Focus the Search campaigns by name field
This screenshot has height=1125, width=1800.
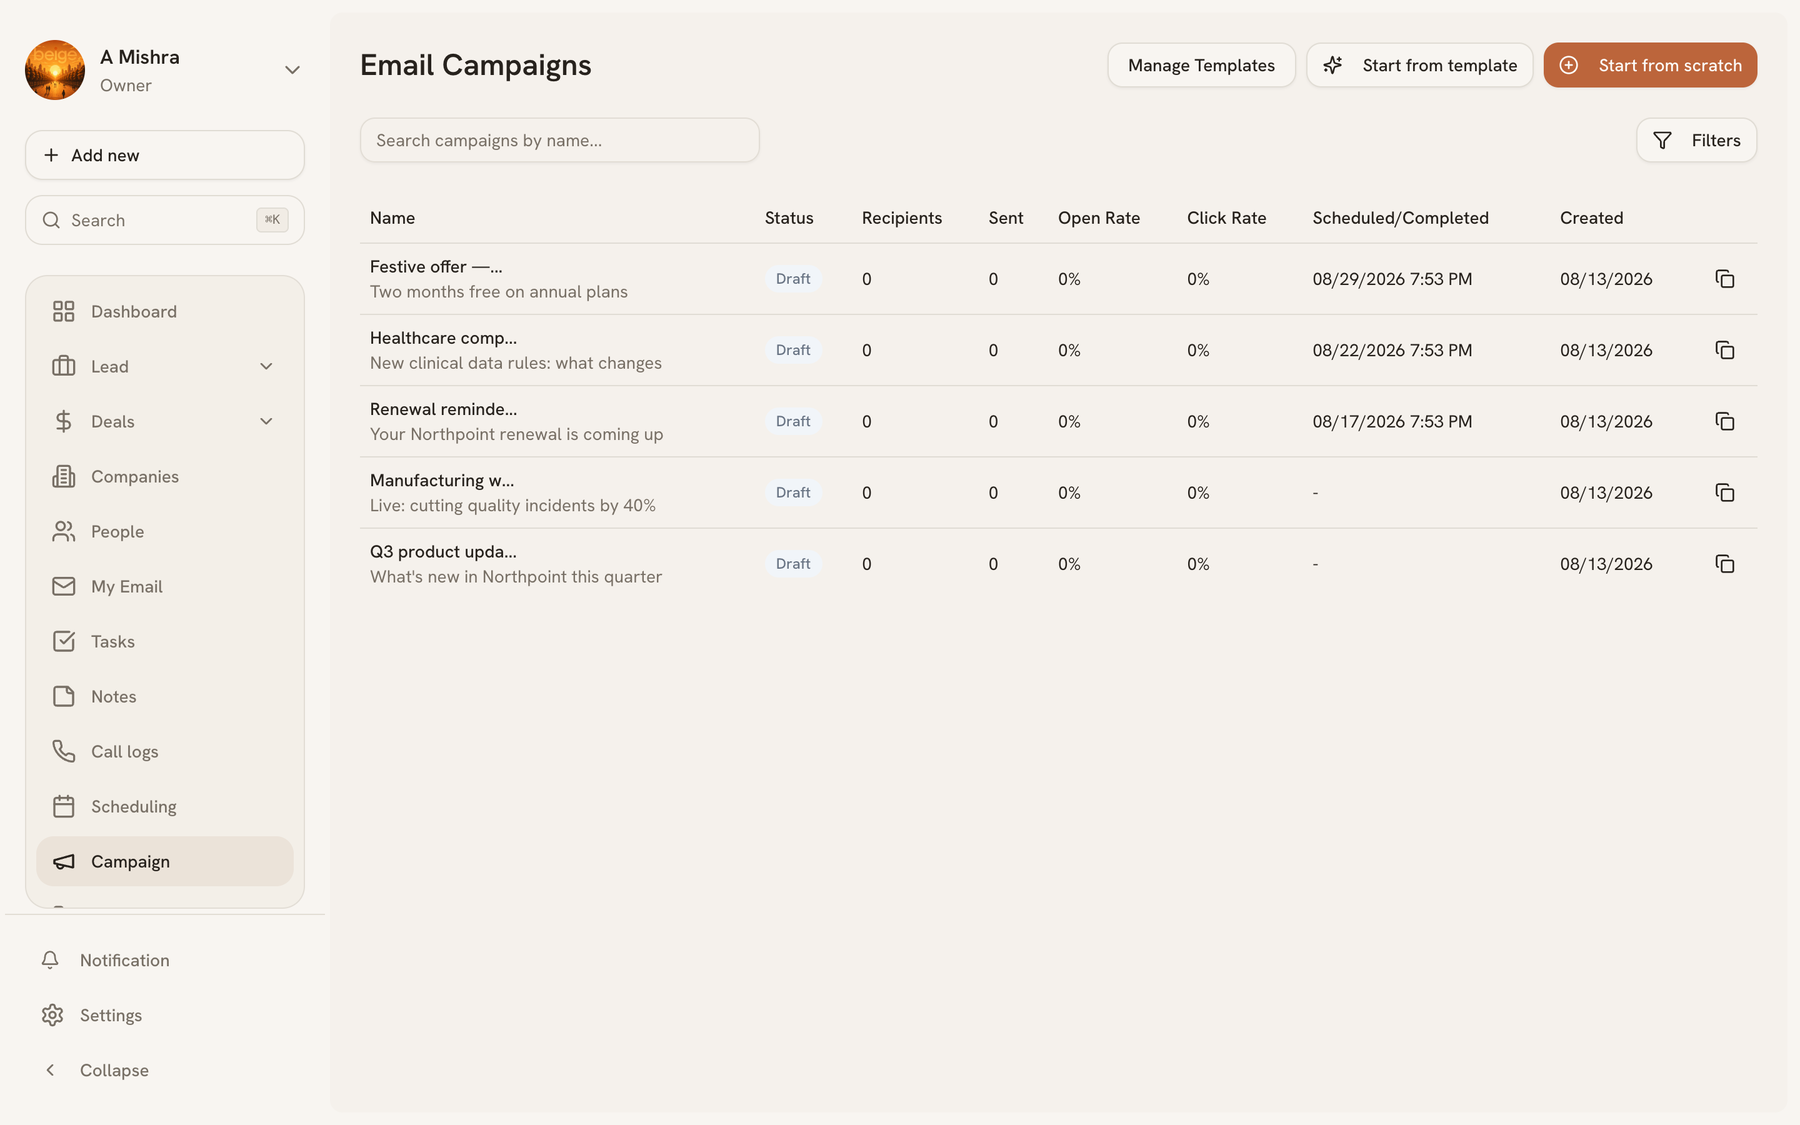click(x=560, y=140)
